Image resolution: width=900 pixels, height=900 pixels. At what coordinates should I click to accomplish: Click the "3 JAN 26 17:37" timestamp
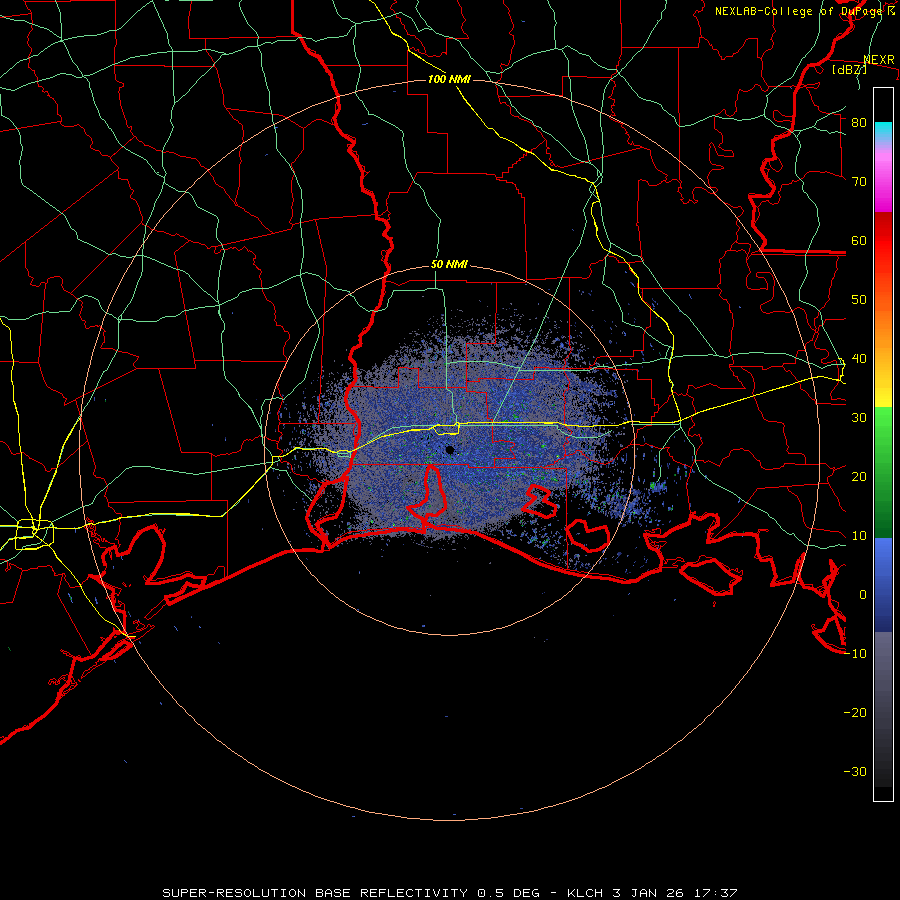coord(676,893)
